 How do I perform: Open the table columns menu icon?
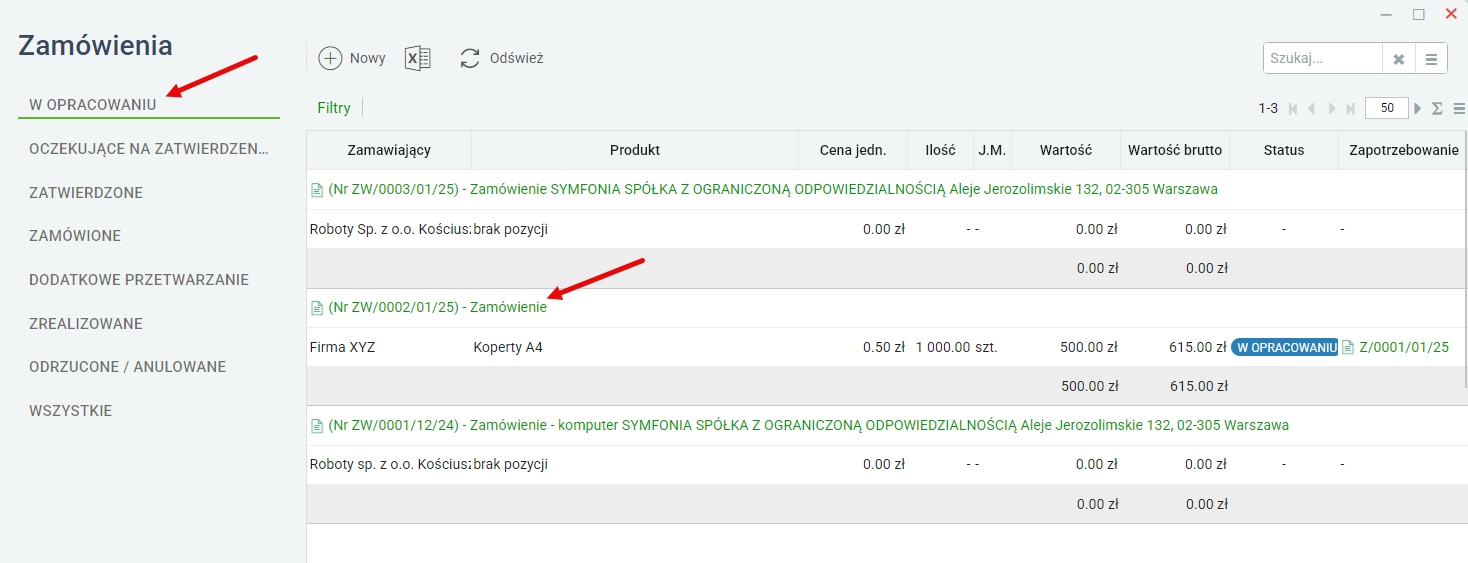[1459, 108]
